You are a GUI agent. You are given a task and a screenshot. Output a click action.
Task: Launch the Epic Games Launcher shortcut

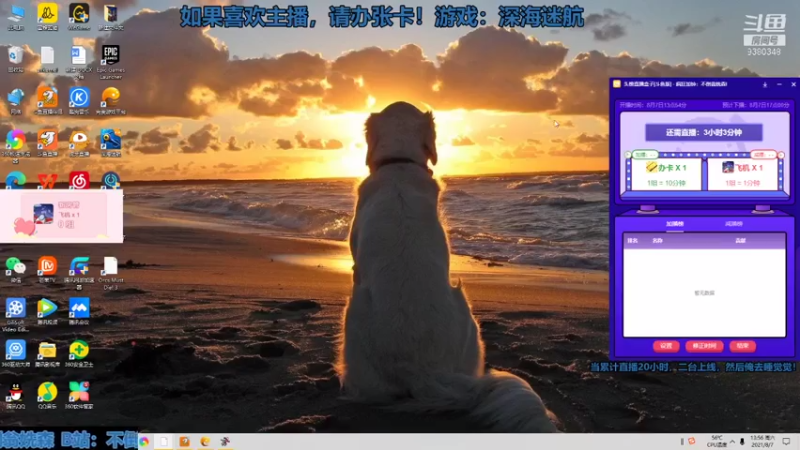pos(110,61)
